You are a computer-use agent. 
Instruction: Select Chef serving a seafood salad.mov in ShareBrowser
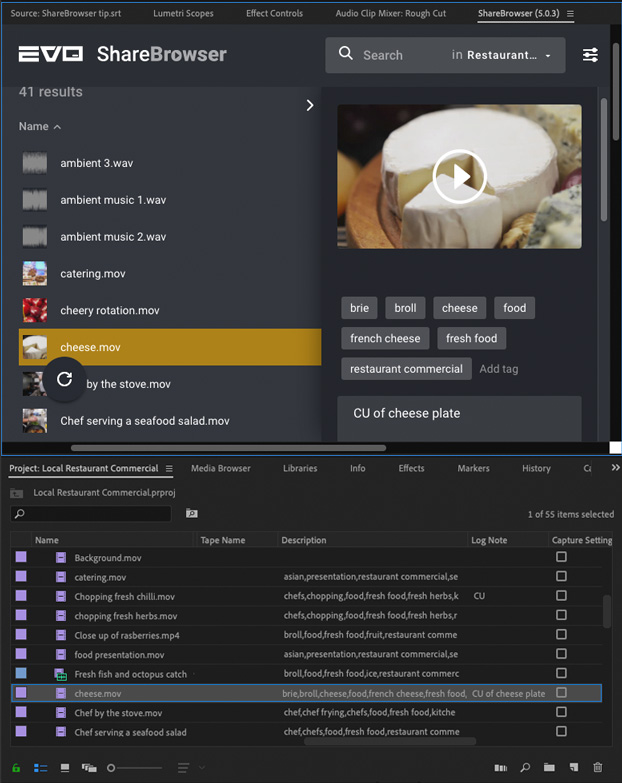coord(170,421)
